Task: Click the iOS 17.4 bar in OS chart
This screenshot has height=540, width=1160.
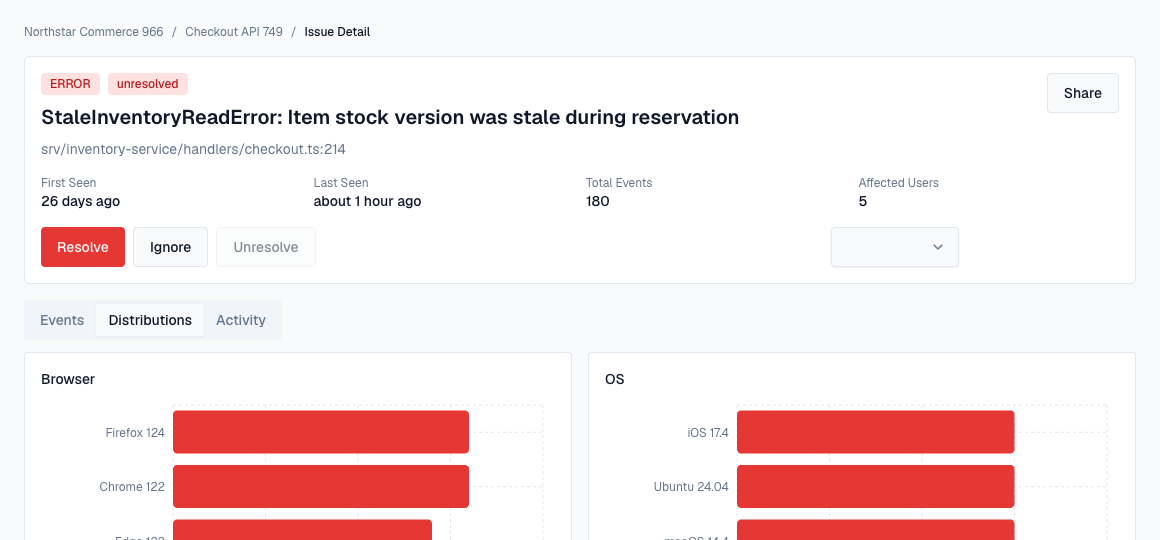Action: 875,432
